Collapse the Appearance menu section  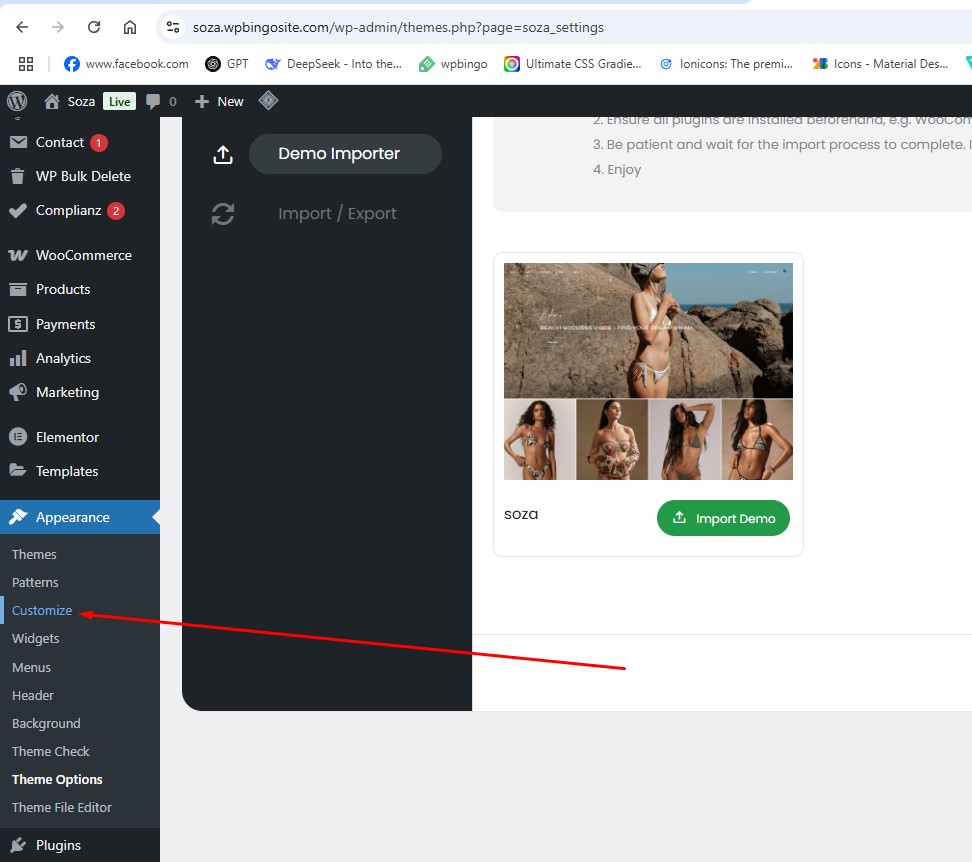coord(72,517)
